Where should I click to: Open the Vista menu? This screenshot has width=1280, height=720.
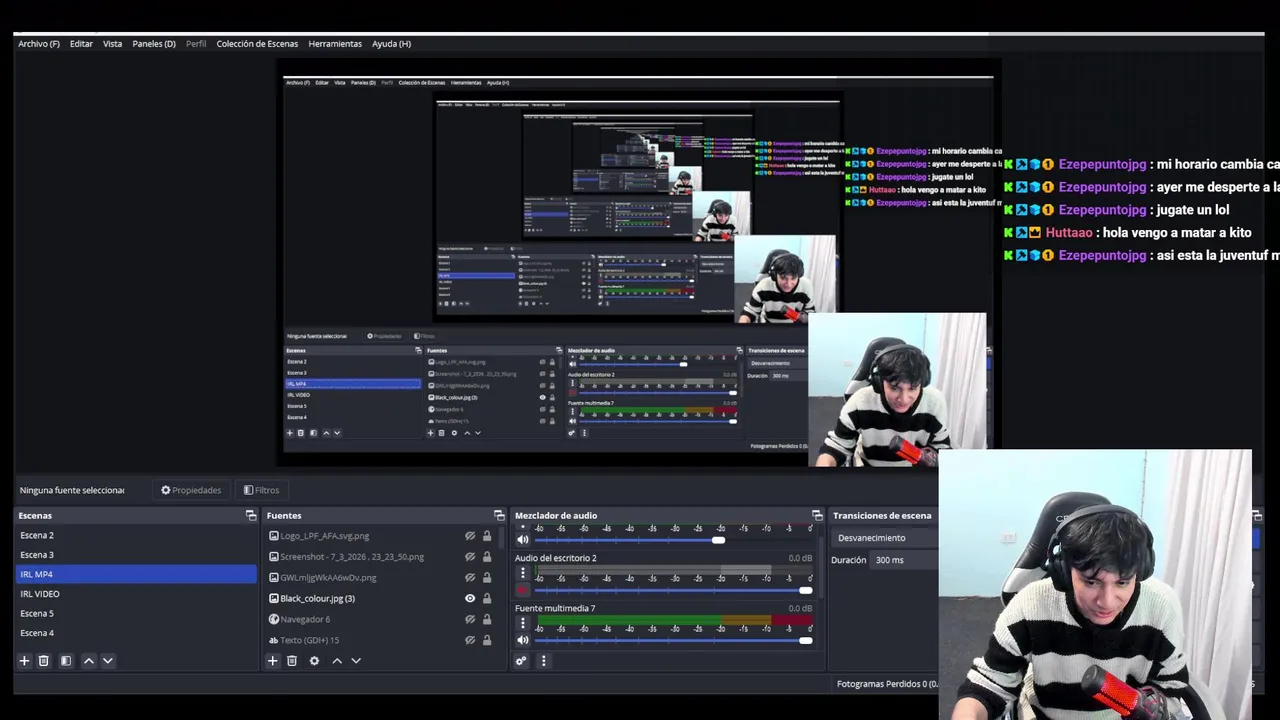coord(112,44)
